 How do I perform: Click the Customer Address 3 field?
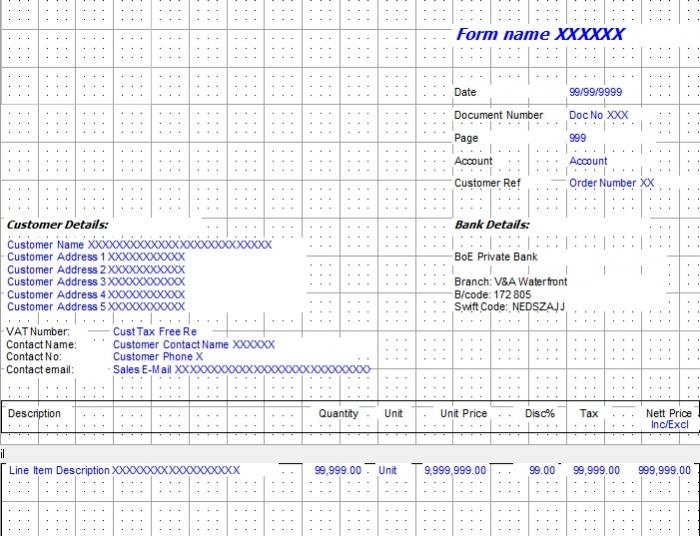tap(96, 282)
